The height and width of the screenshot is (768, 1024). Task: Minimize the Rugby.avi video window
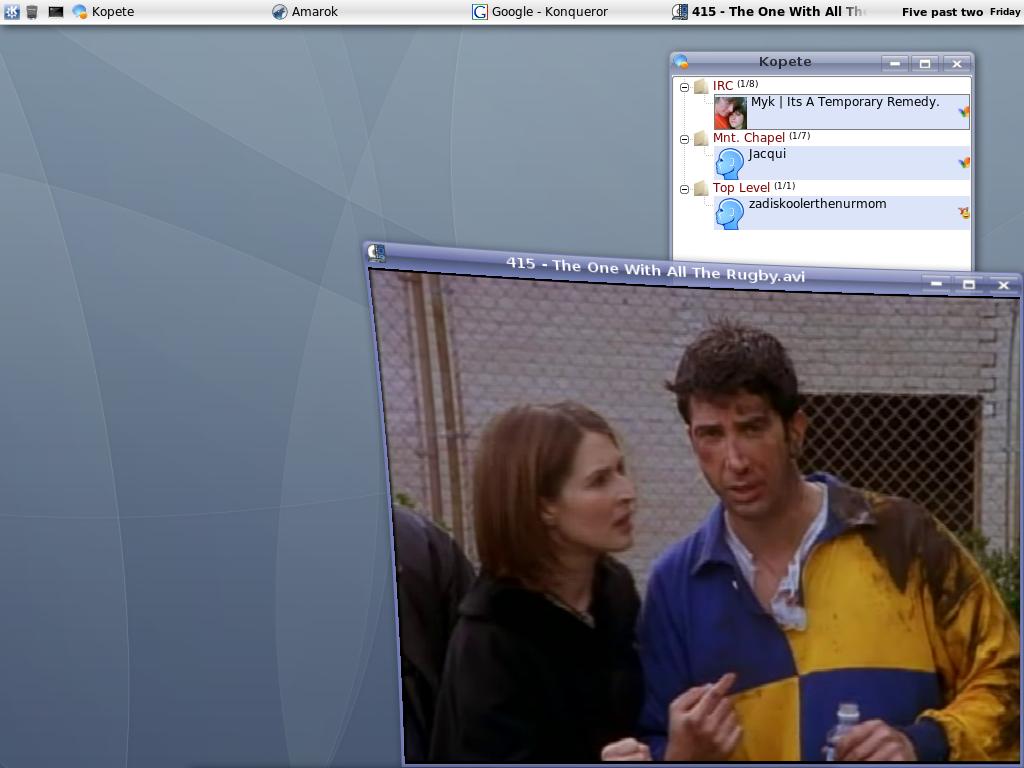click(936, 283)
